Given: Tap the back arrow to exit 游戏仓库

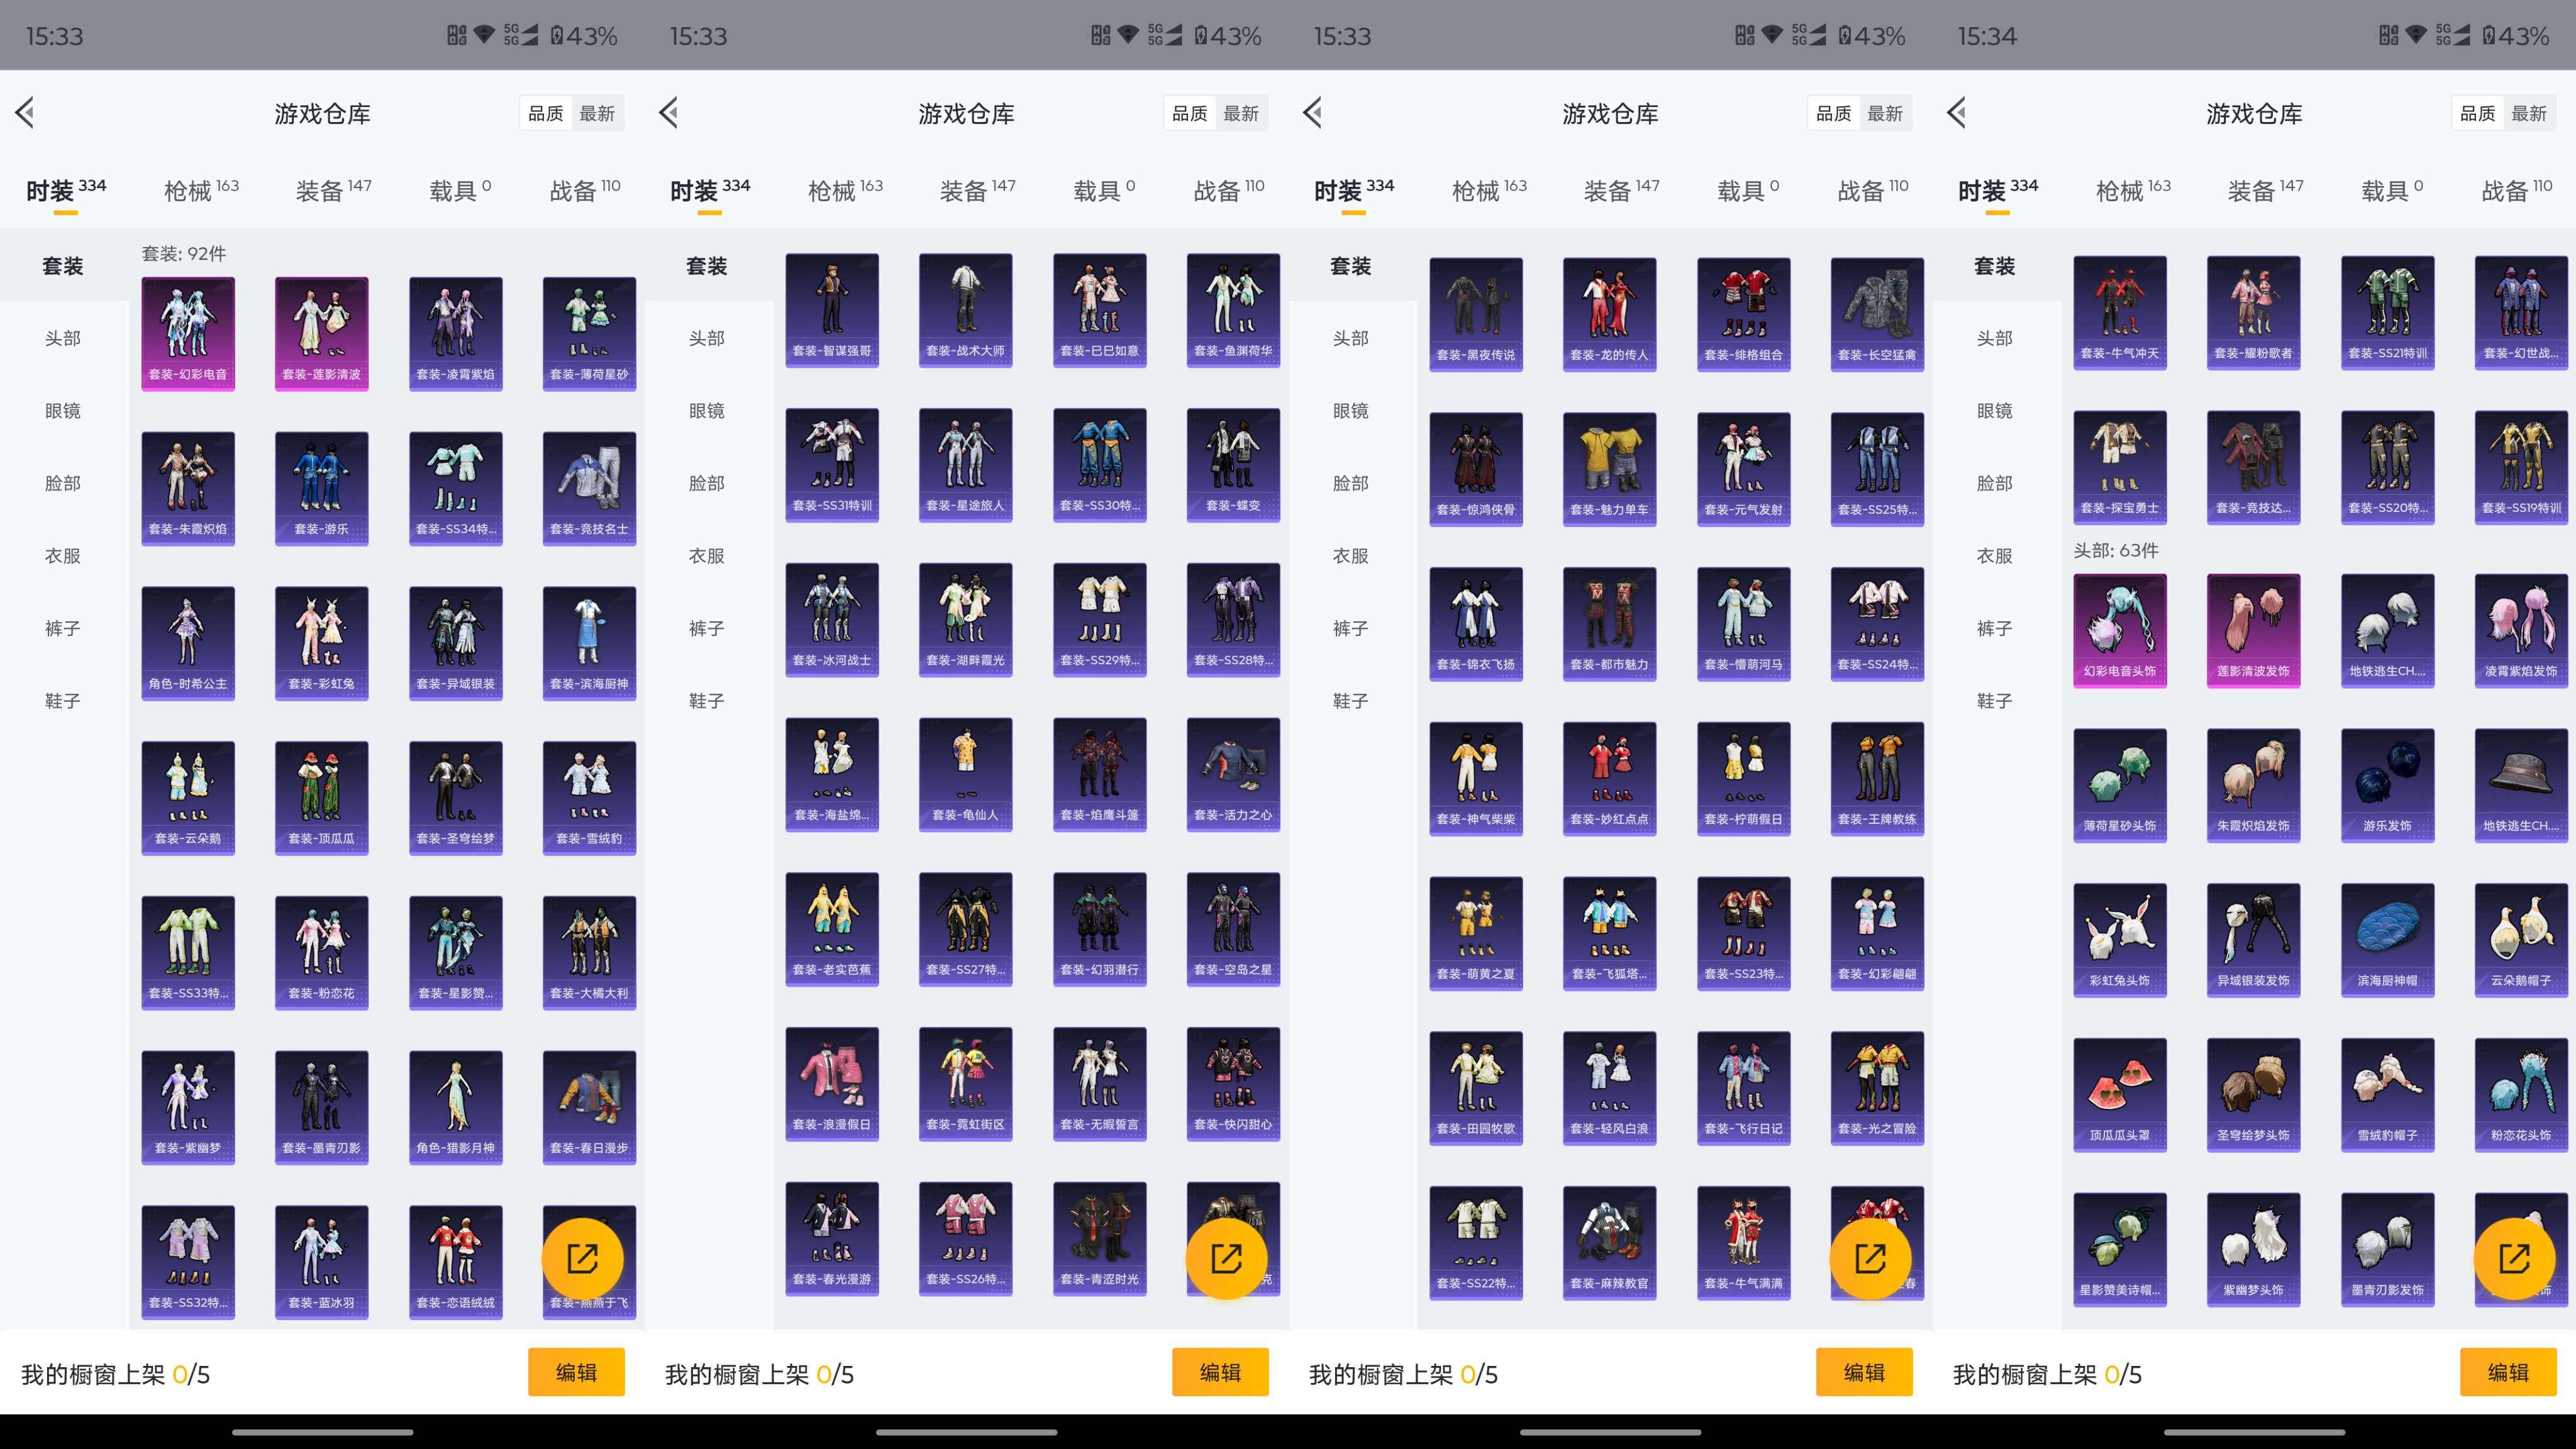Looking at the screenshot, I should [25, 113].
